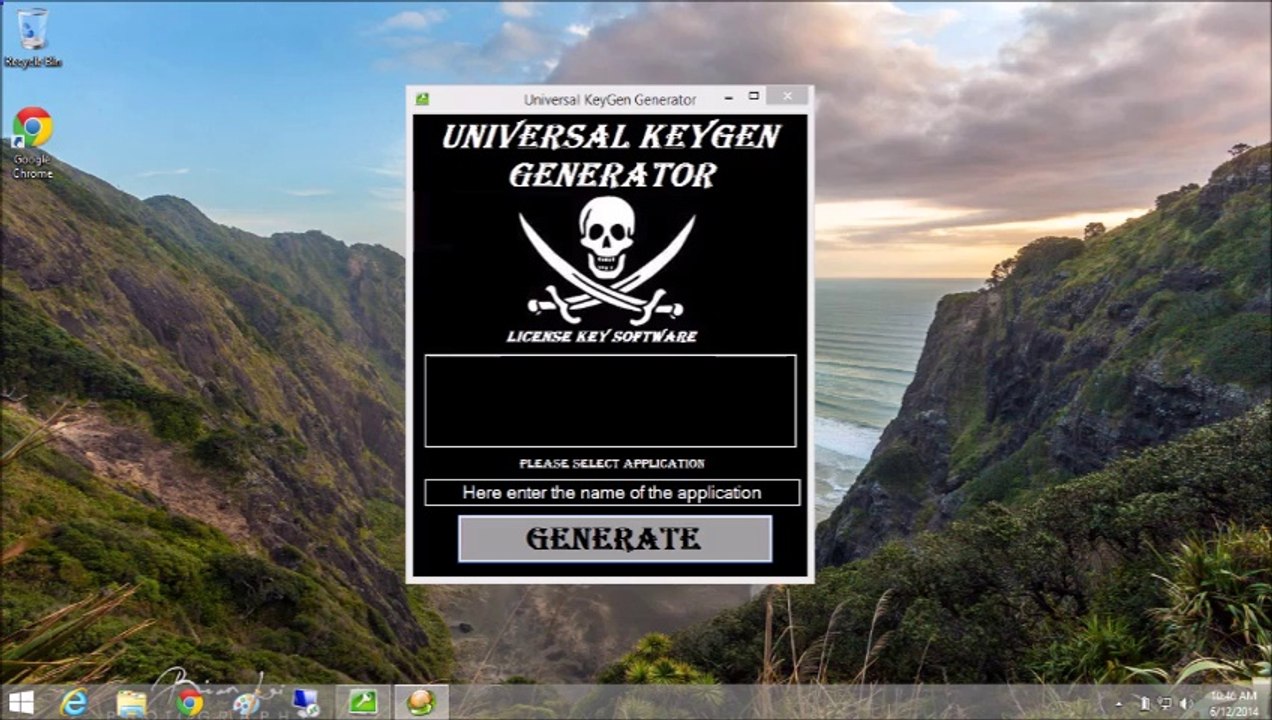Launch Internet Explorer from the taskbar
This screenshot has width=1272, height=720.
[74, 703]
